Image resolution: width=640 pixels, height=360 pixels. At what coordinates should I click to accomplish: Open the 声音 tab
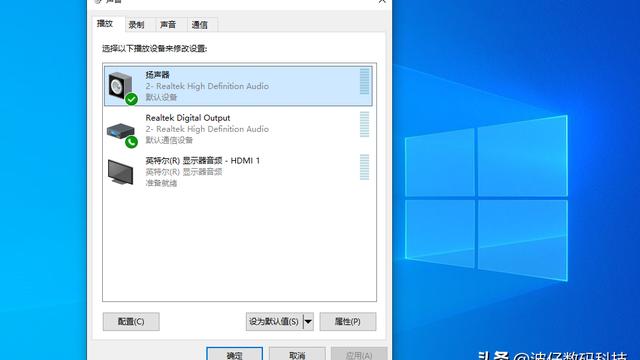(x=168, y=24)
